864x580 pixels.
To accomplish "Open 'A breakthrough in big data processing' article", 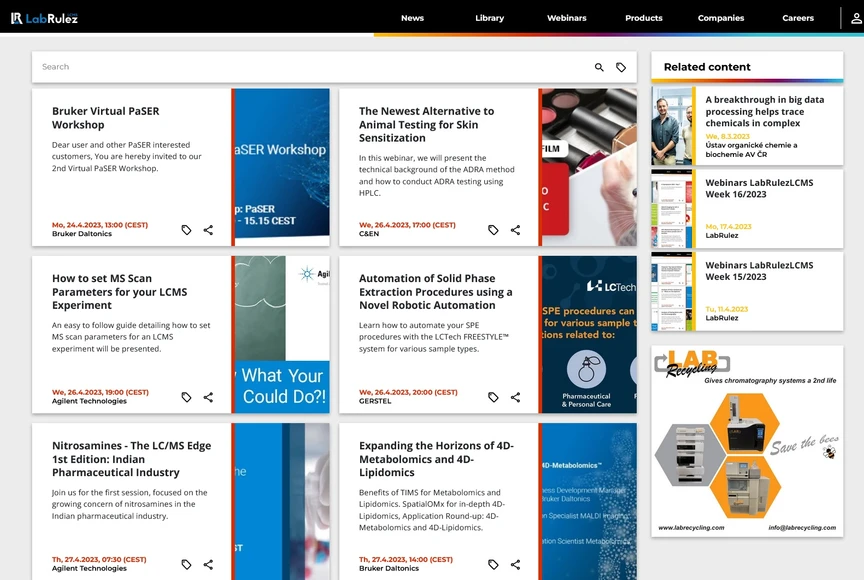I will pyautogui.click(x=765, y=111).
